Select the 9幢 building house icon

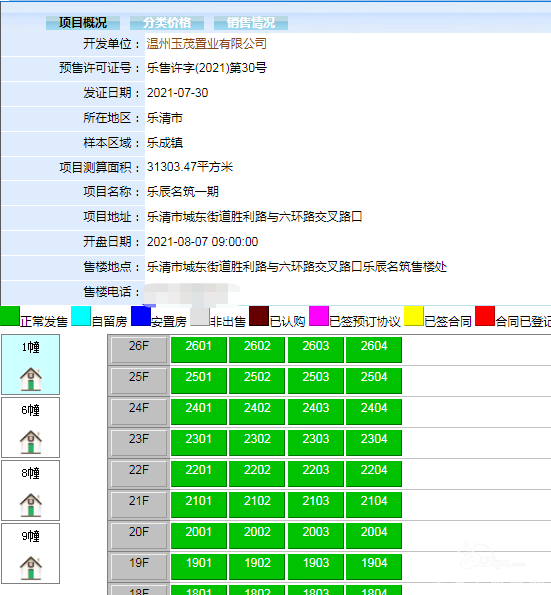pos(31,568)
